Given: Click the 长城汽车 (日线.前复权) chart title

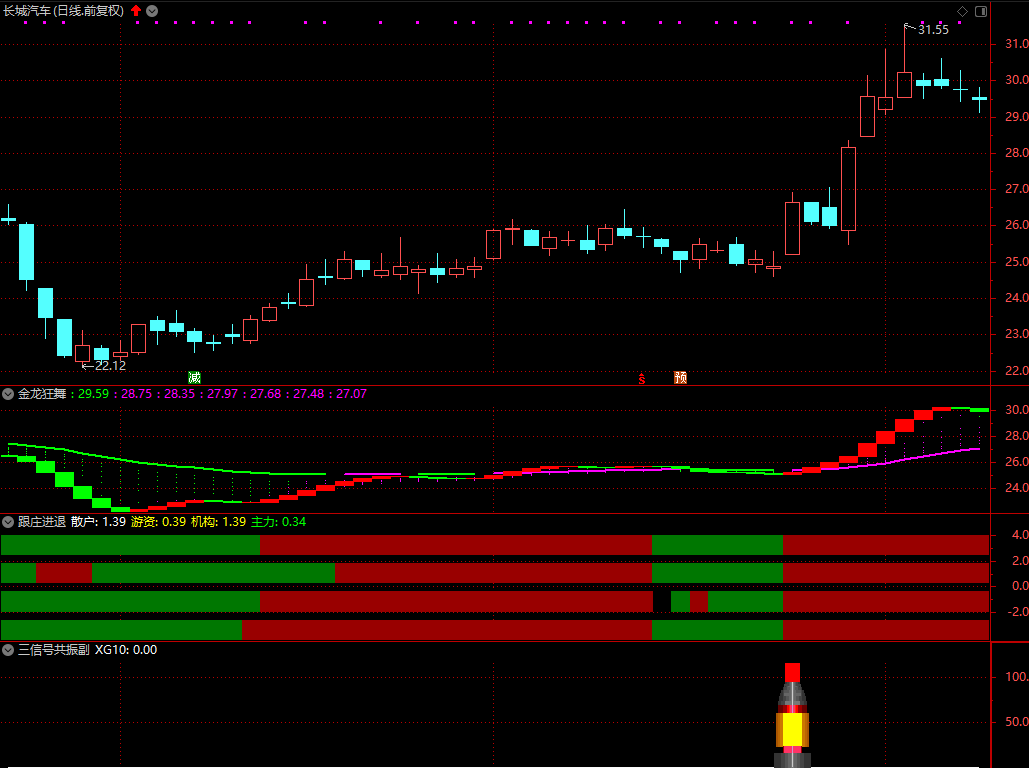Looking at the screenshot, I should point(64,11).
